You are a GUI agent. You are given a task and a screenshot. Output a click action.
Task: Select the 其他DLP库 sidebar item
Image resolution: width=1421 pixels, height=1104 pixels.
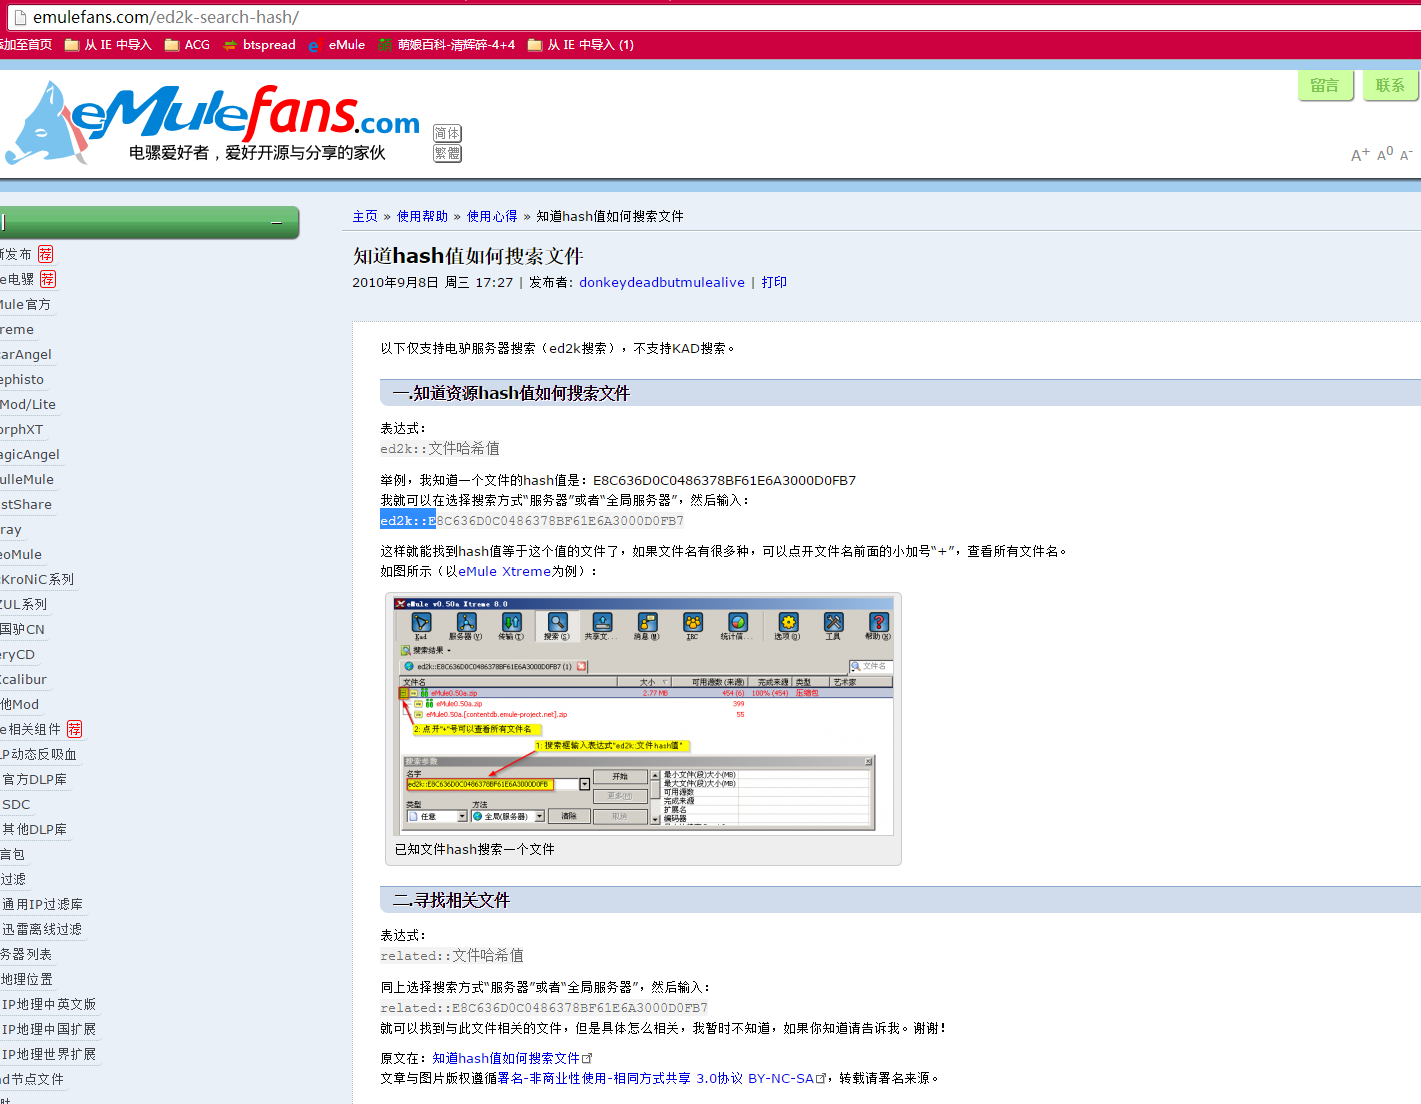34,829
